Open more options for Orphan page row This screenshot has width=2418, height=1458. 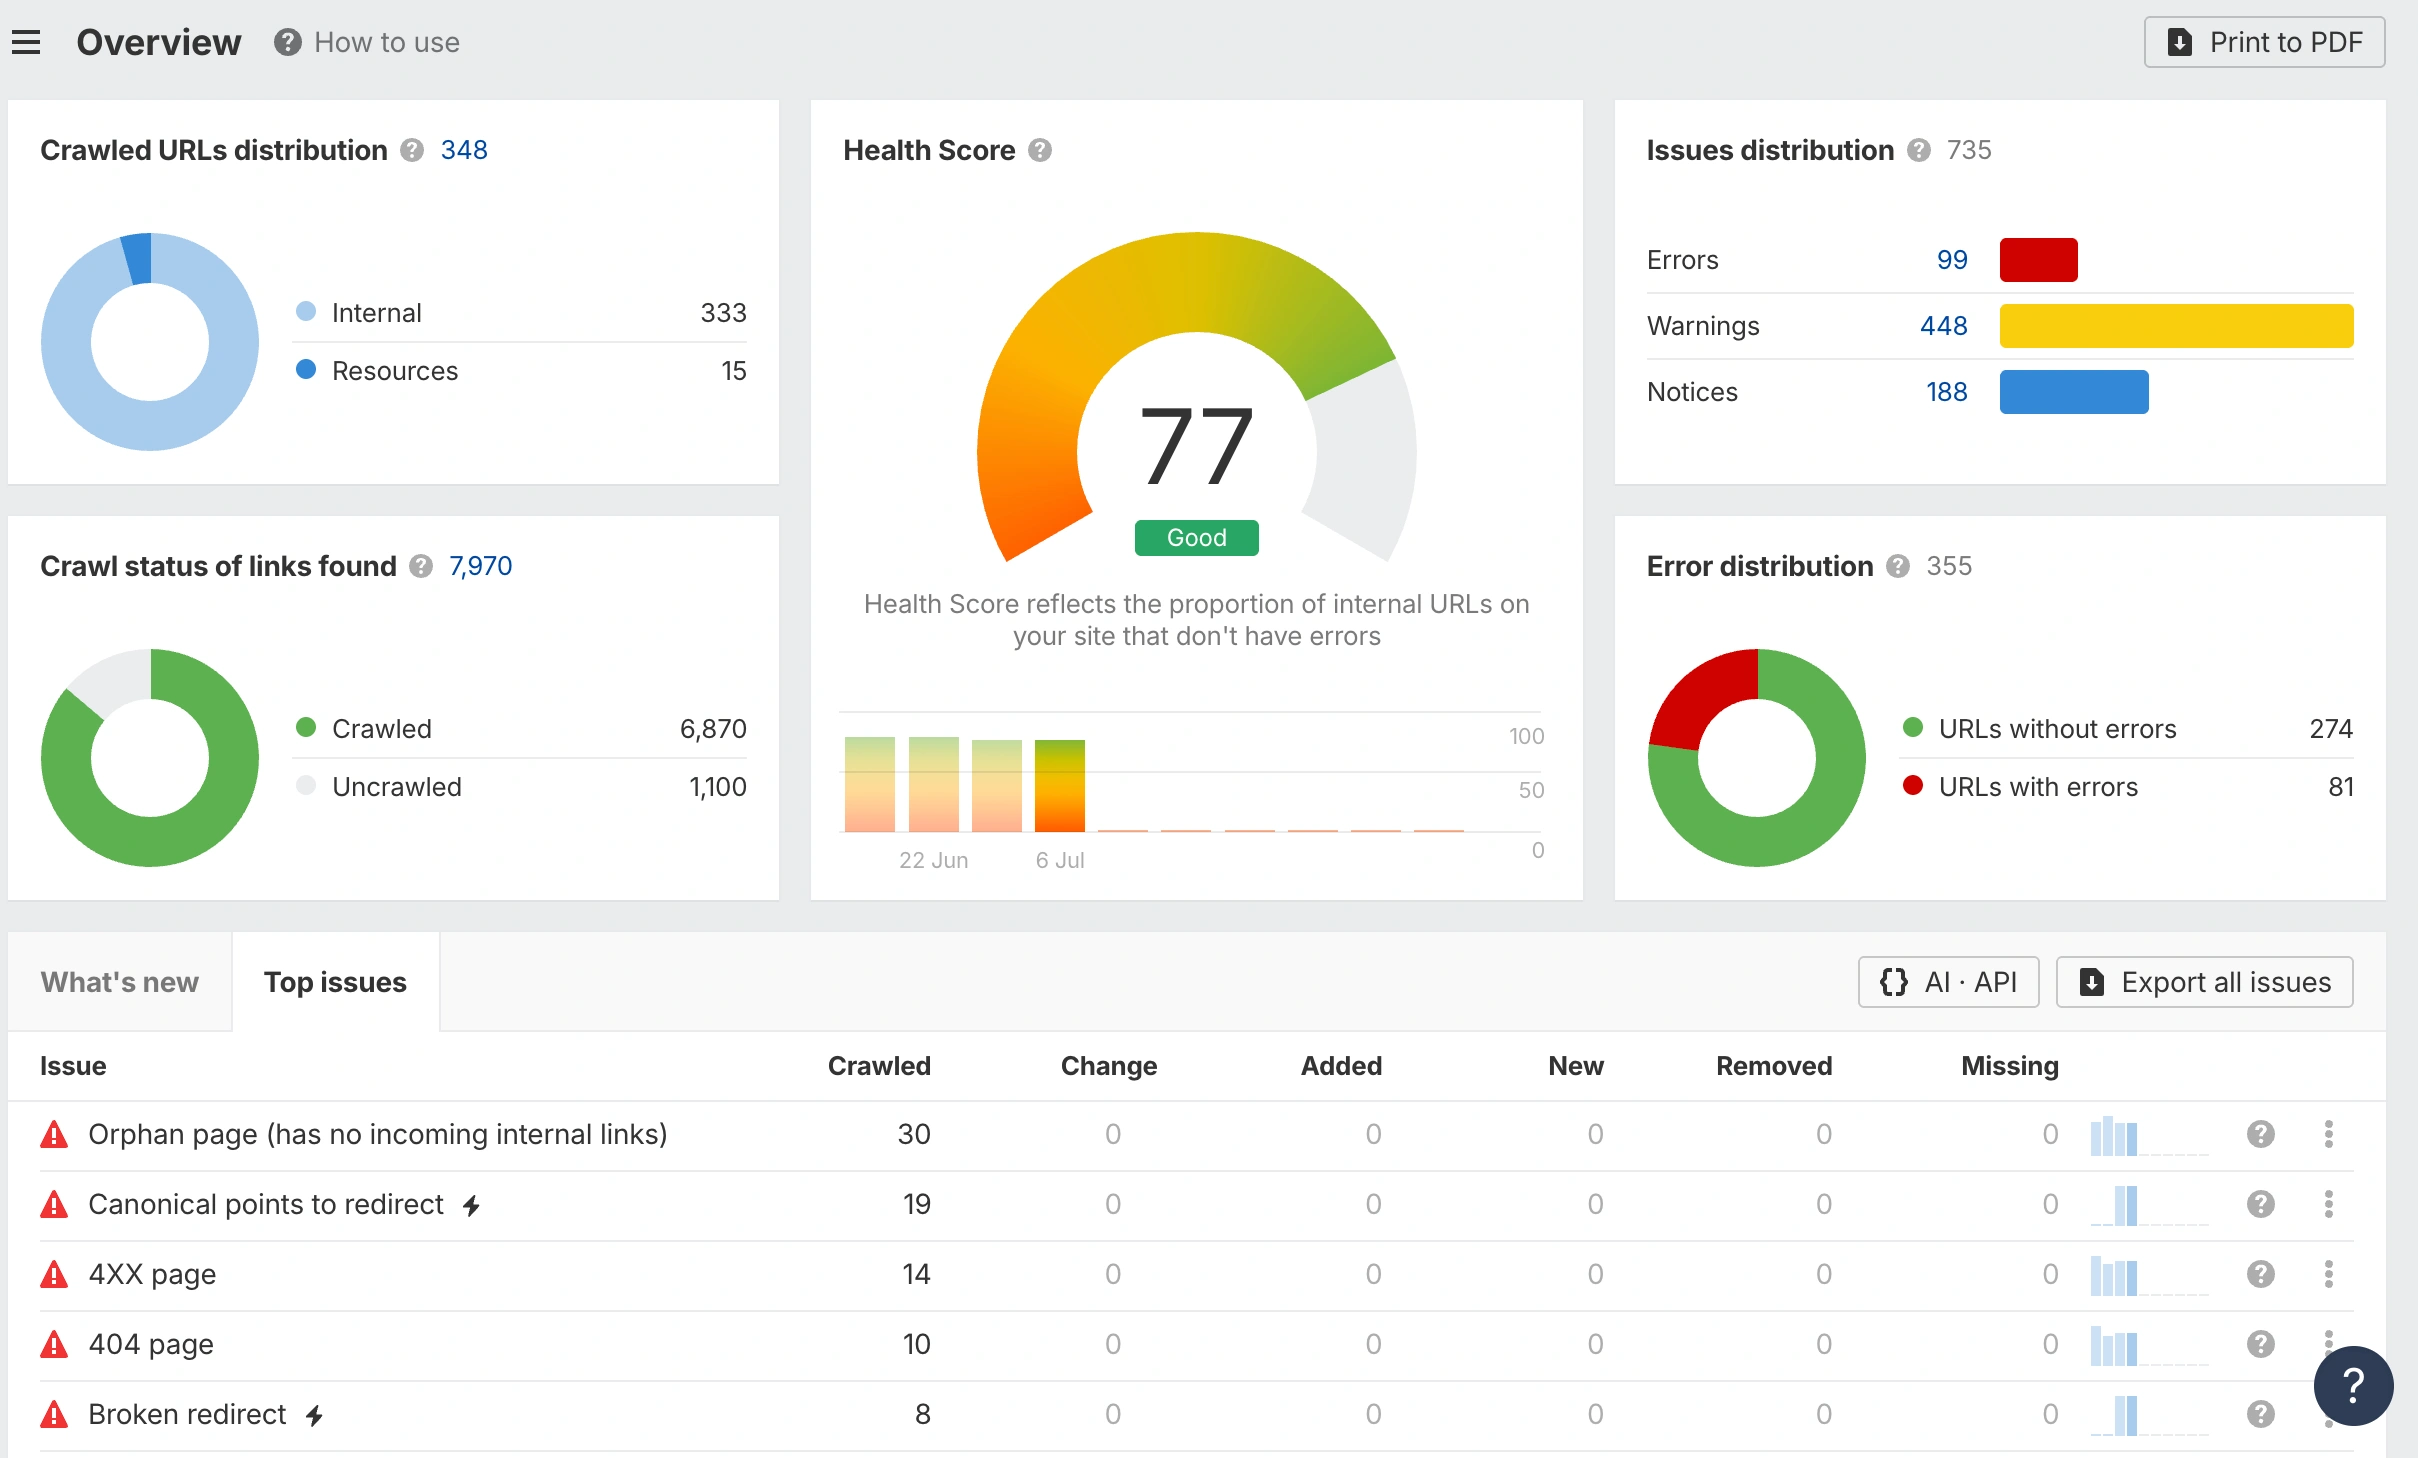coord(2329,1134)
